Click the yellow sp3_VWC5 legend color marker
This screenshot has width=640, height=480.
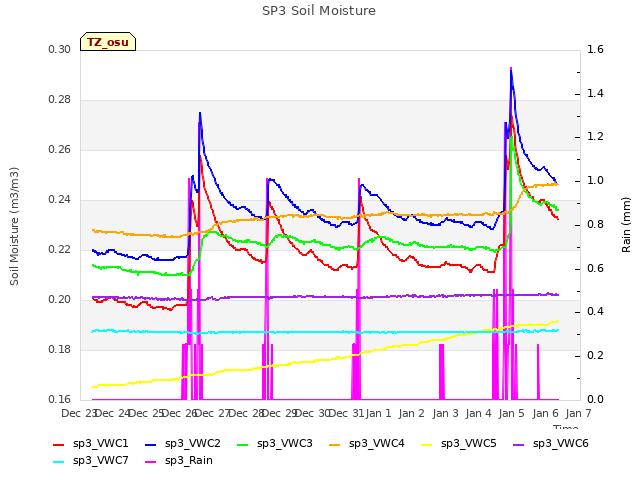pyautogui.click(x=427, y=444)
